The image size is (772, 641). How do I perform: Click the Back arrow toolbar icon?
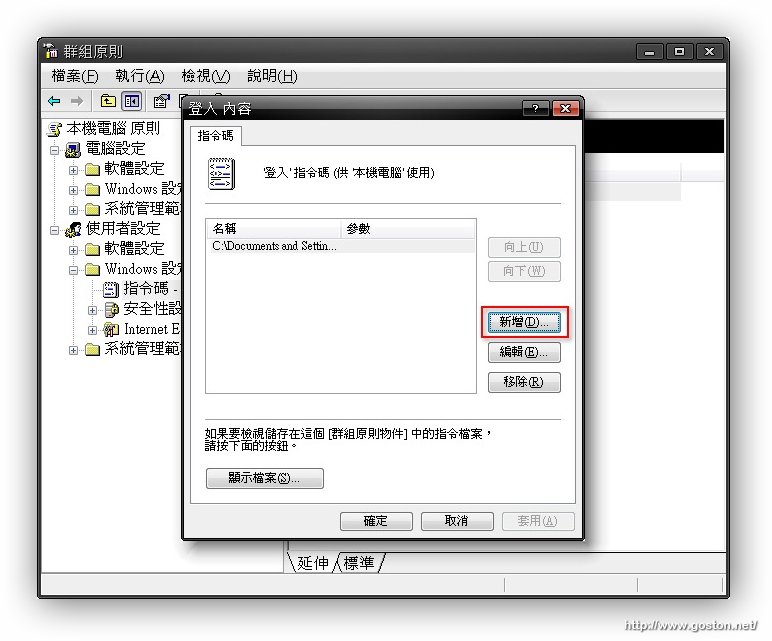(x=54, y=101)
